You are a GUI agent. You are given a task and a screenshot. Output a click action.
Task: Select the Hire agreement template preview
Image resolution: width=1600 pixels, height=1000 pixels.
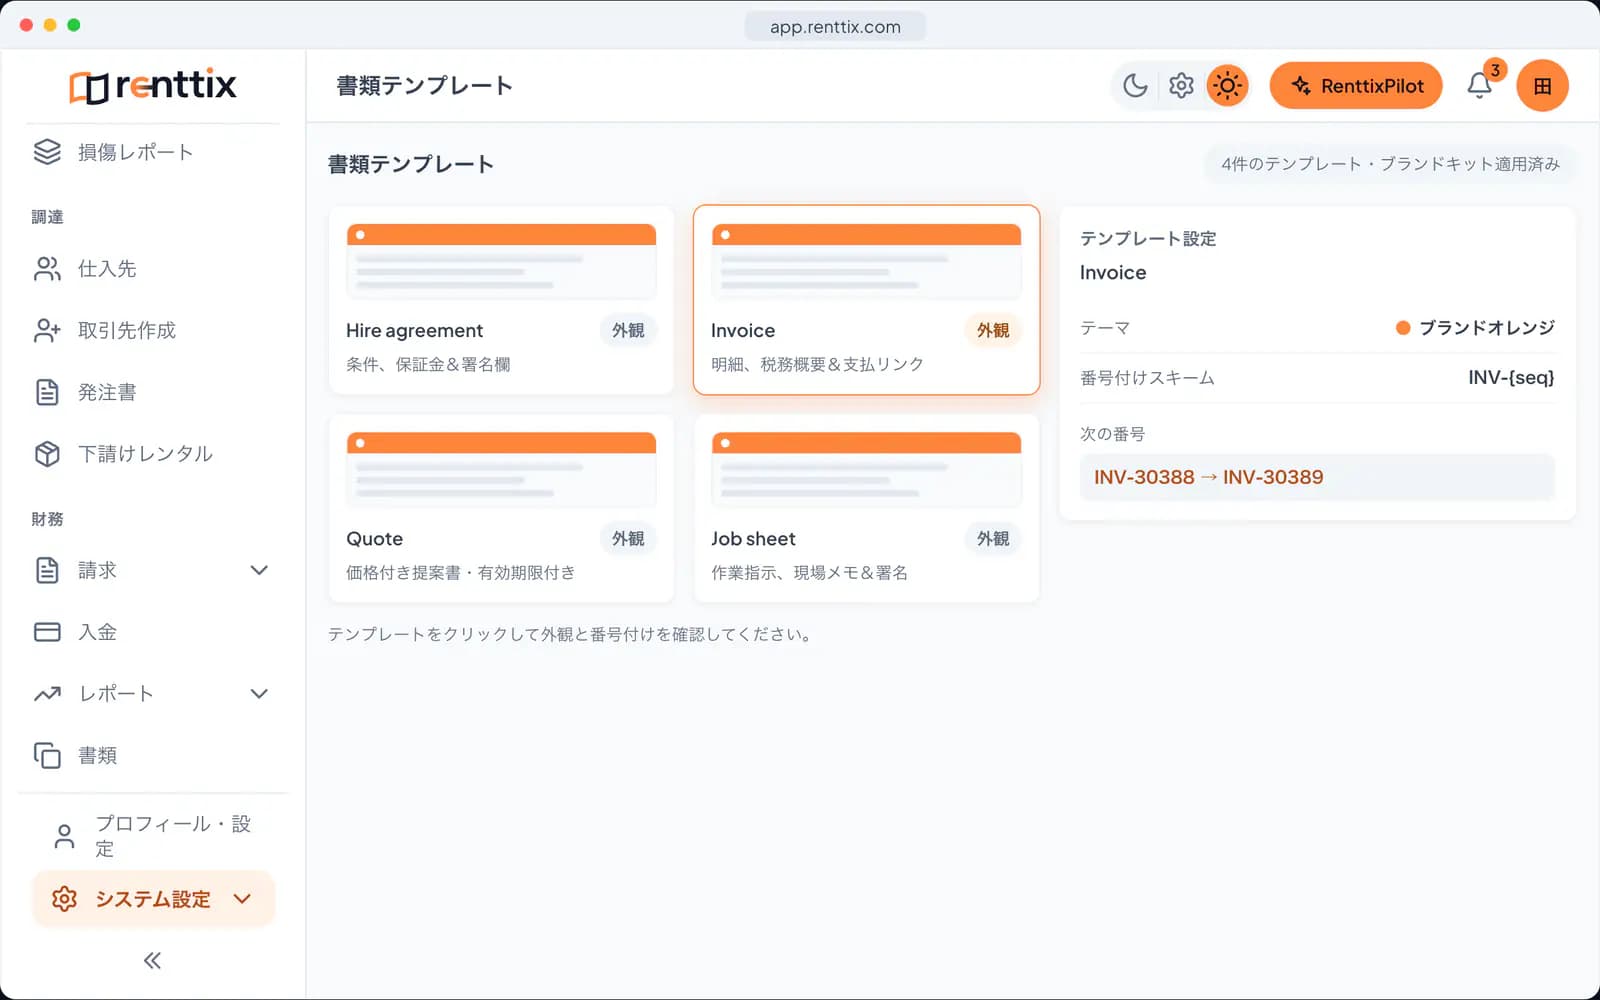coord(501,261)
